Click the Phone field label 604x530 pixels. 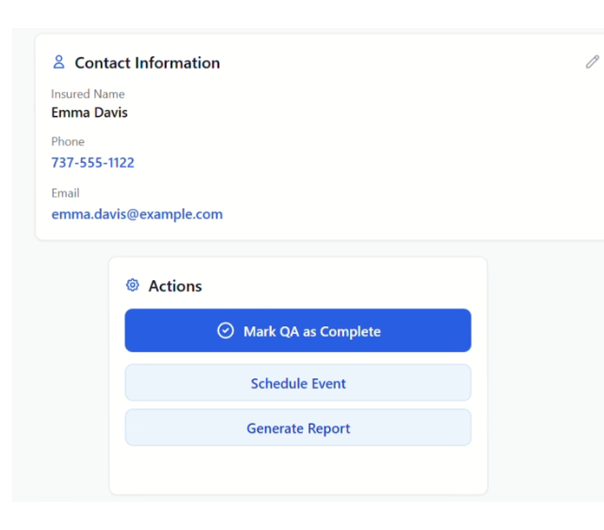68,142
